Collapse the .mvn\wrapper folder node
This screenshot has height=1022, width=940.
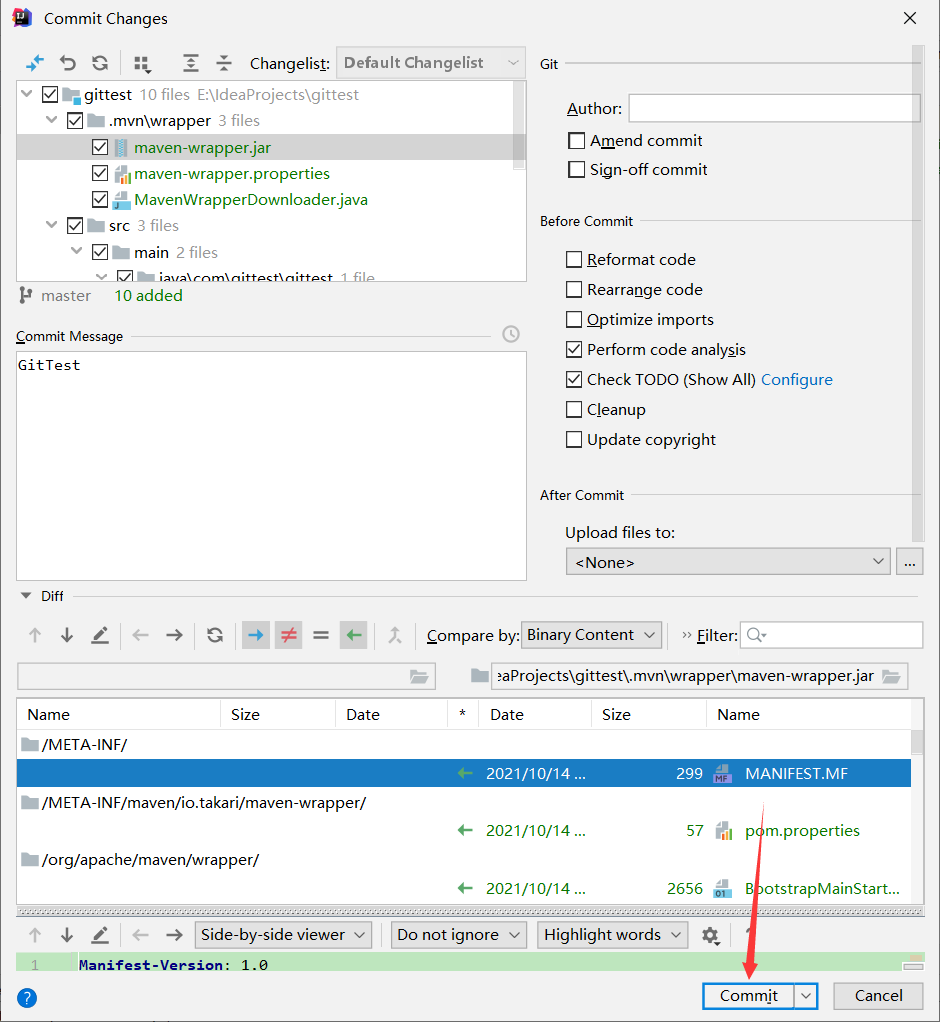pos(51,120)
